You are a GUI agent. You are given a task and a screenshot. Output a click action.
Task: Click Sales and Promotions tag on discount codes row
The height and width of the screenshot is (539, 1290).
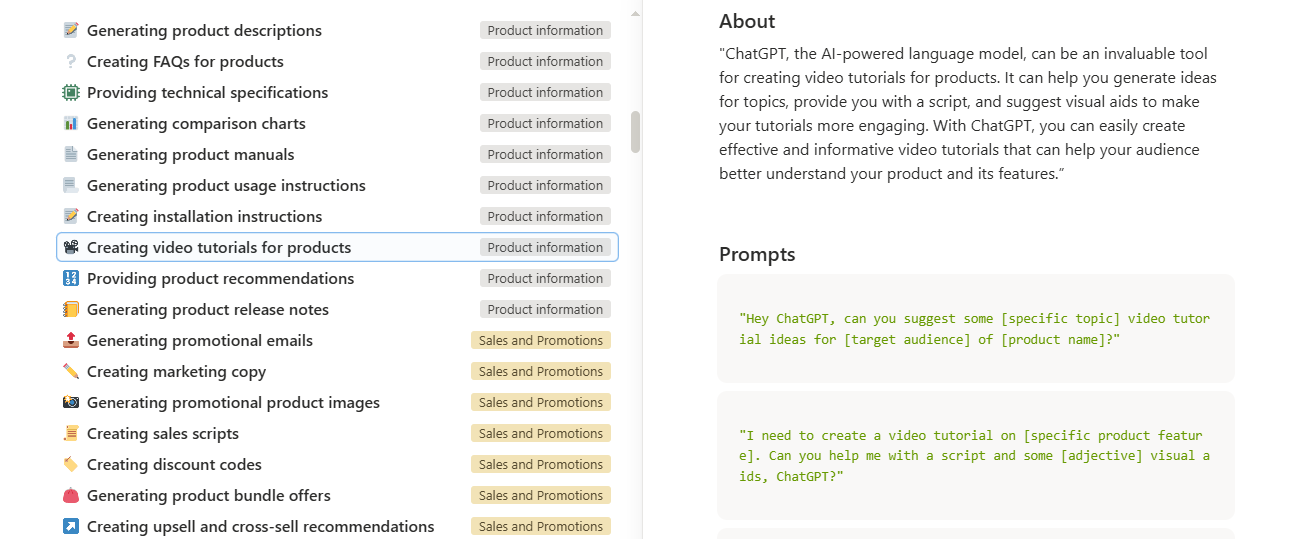[x=541, y=464]
